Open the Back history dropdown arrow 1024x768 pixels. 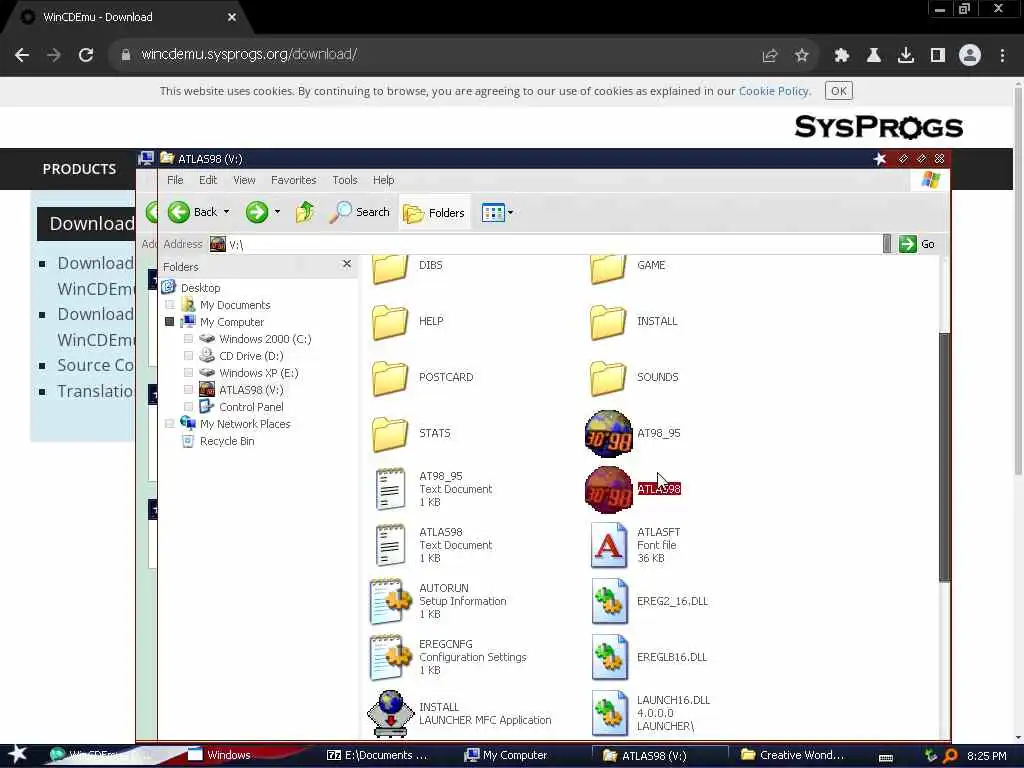pyautogui.click(x=227, y=212)
